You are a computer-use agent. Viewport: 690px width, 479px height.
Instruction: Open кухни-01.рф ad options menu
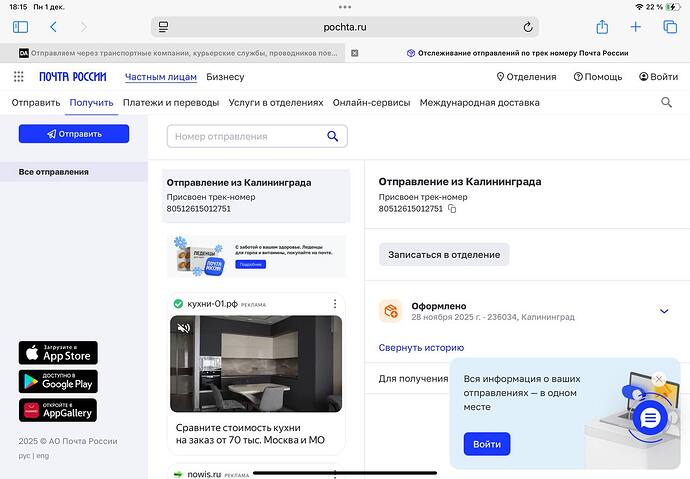(x=335, y=304)
